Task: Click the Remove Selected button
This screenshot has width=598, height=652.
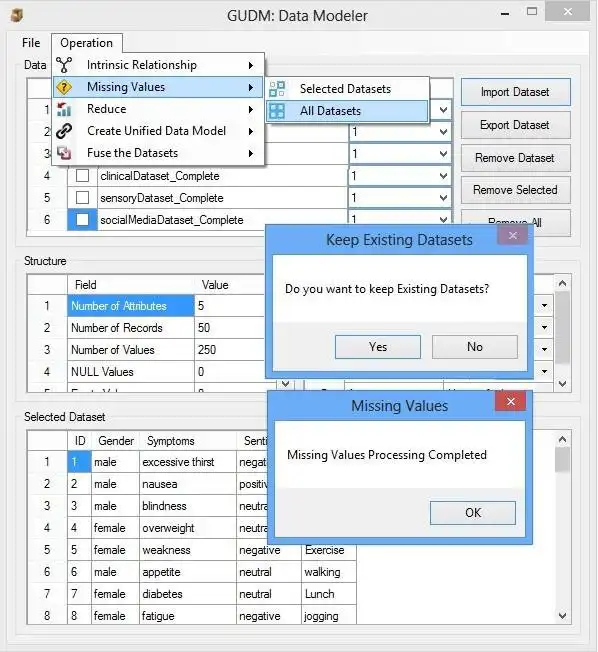Action: click(516, 190)
